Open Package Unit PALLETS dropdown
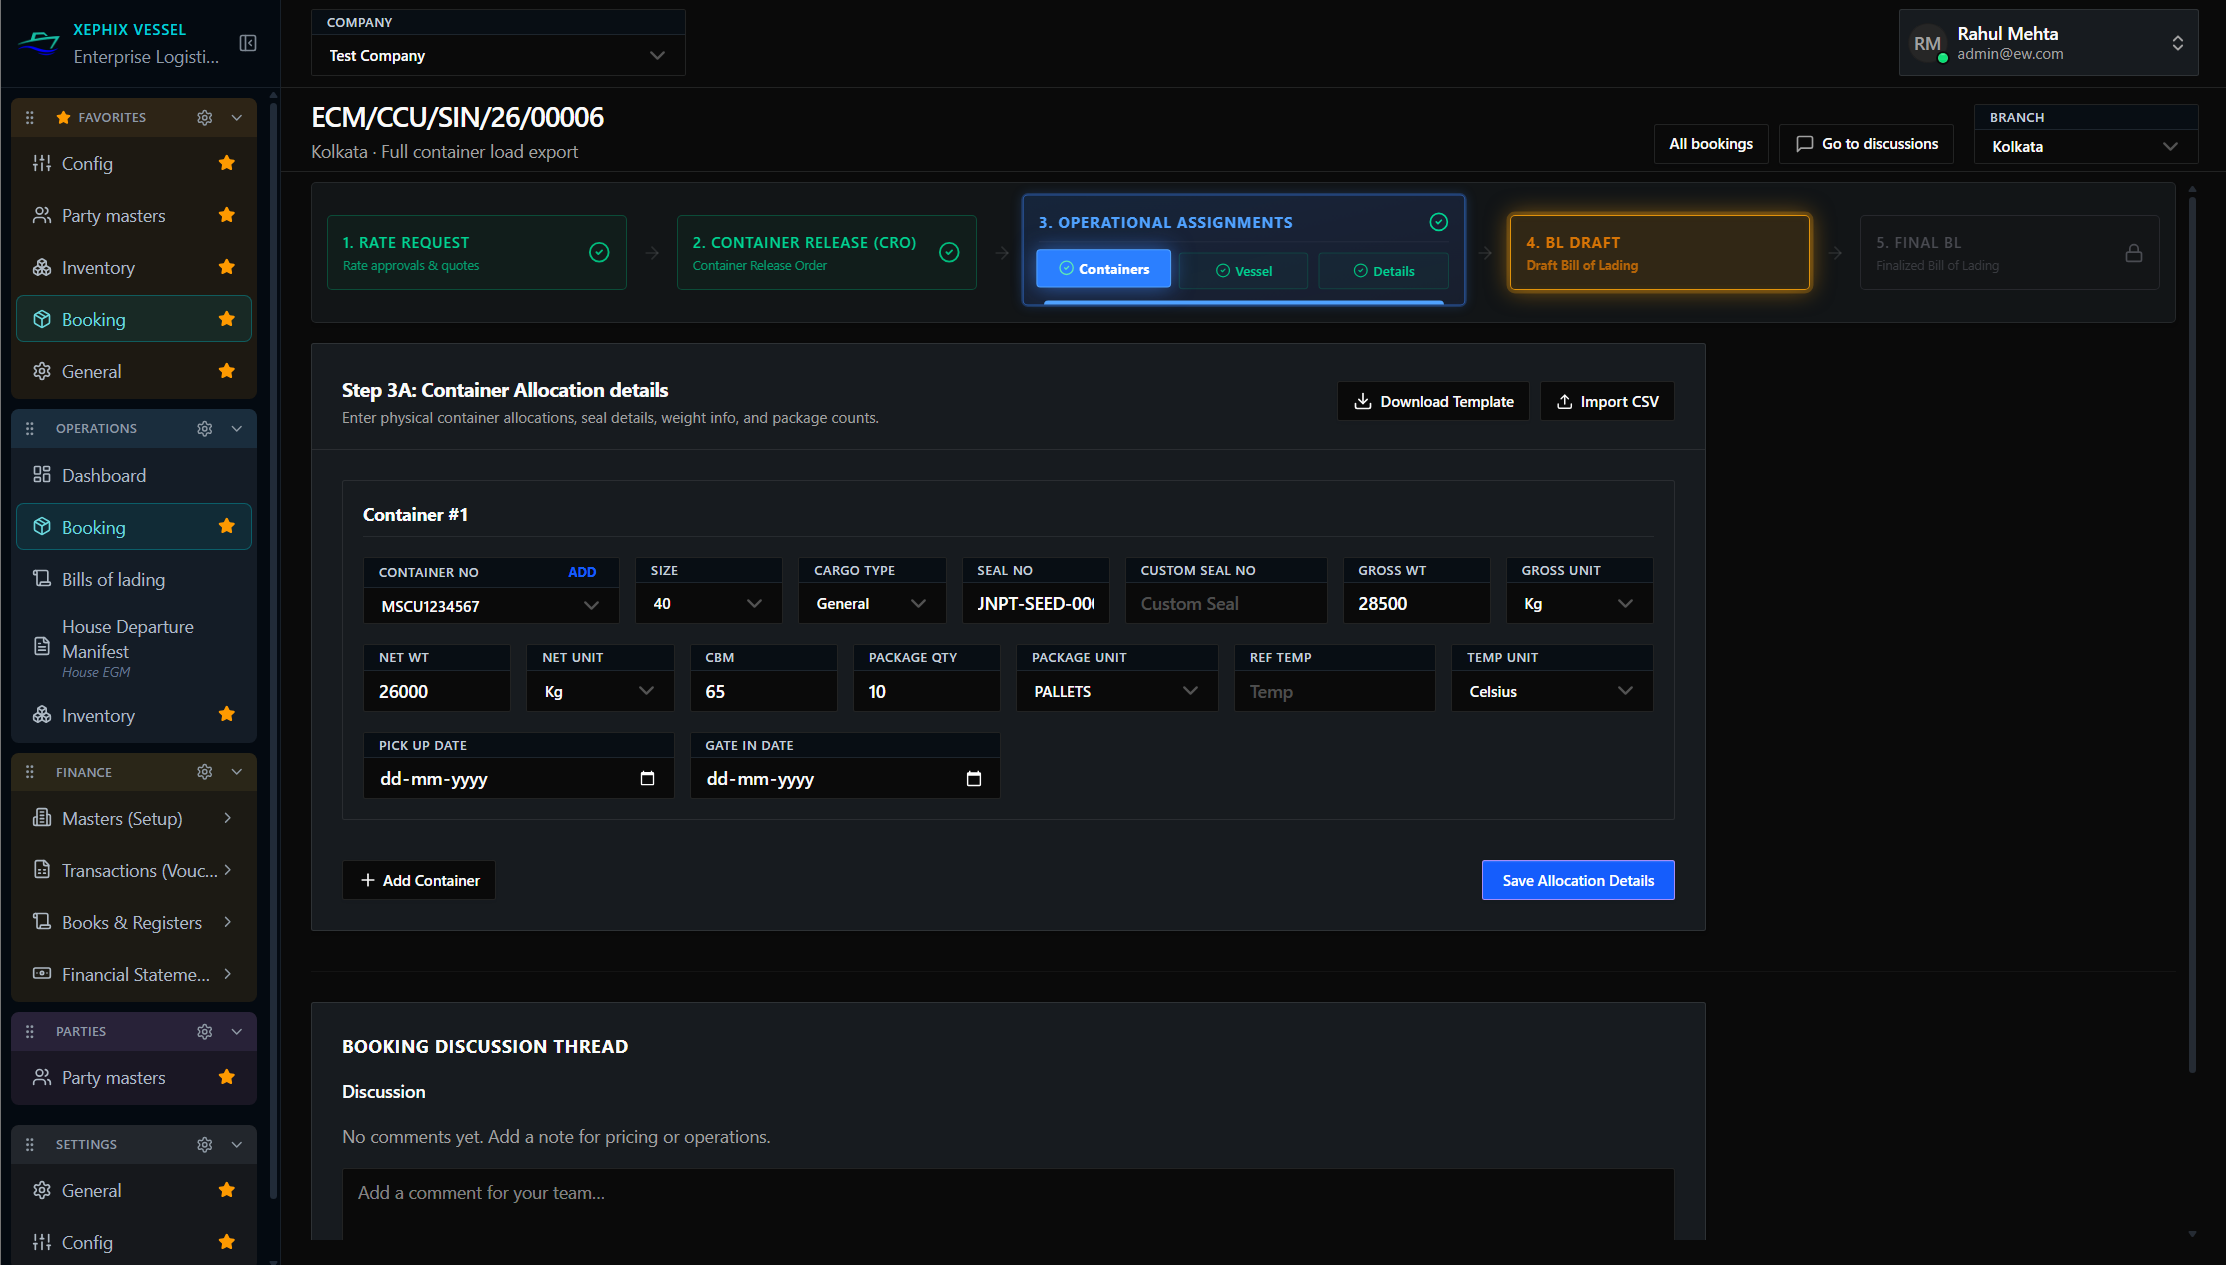This screenshot has width=2226, height=1265. [1117, 691]
